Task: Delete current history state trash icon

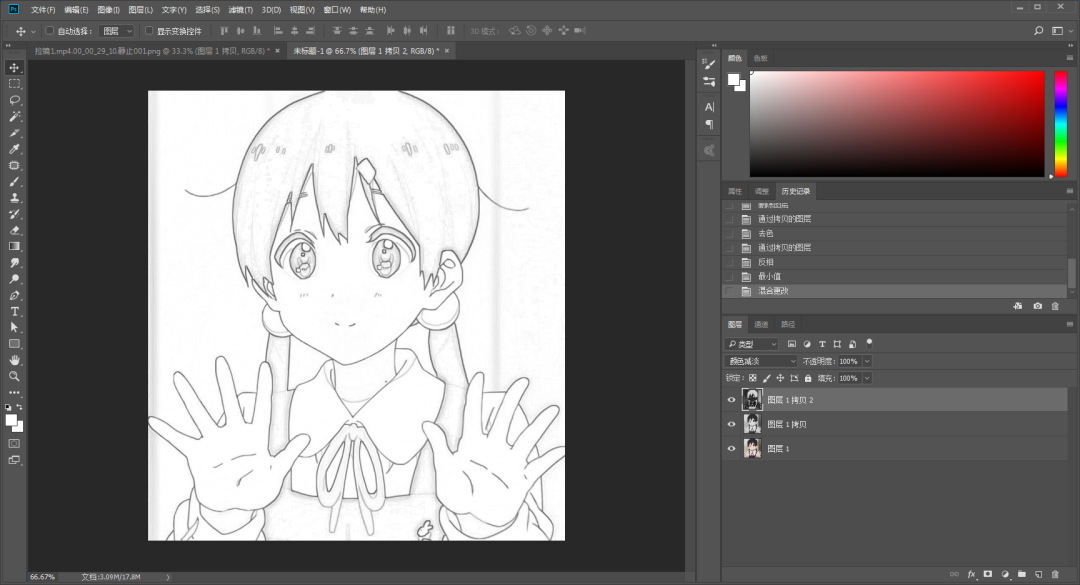Action: click(1055, 306)
